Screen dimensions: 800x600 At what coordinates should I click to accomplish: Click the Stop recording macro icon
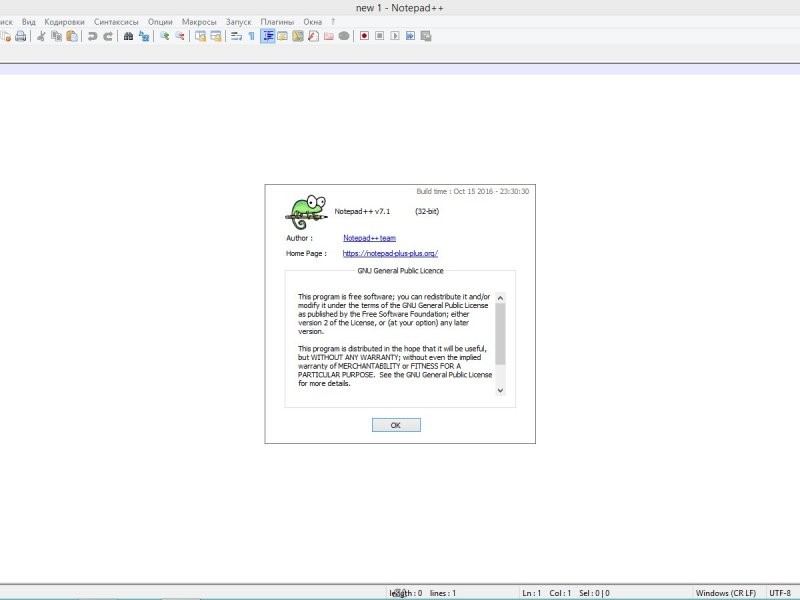click(x=380, y=36)
